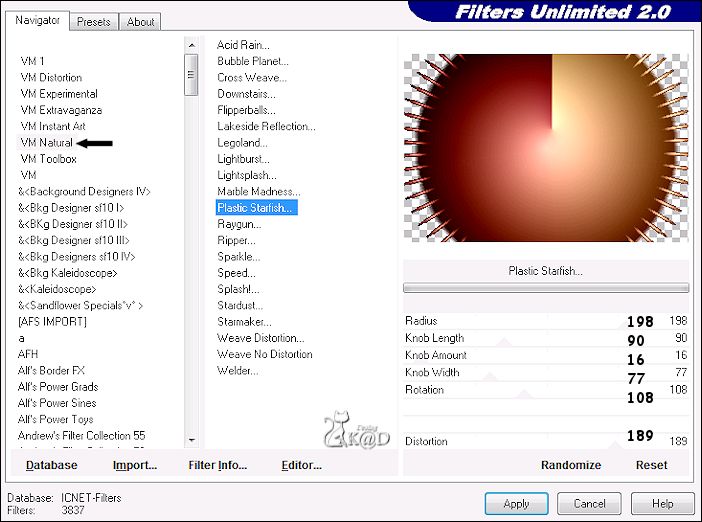Select VM Instant Art category
This screenshot has height=522, width=702.
pos(53,126)
